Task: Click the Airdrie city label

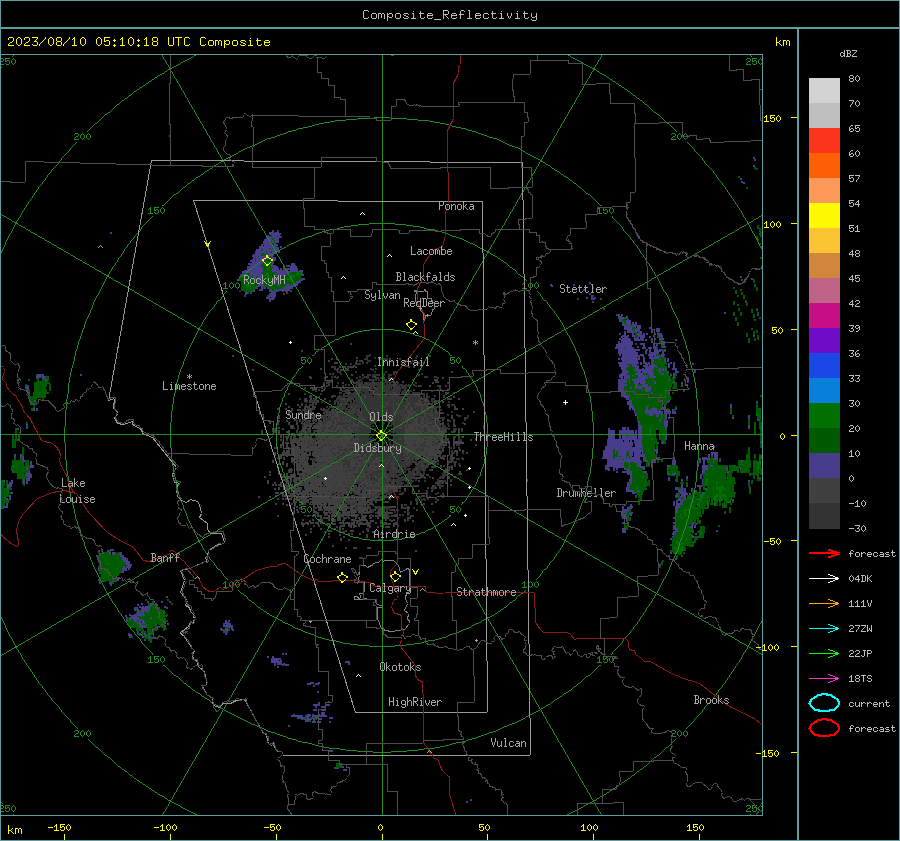Action: tap(394, 534)
